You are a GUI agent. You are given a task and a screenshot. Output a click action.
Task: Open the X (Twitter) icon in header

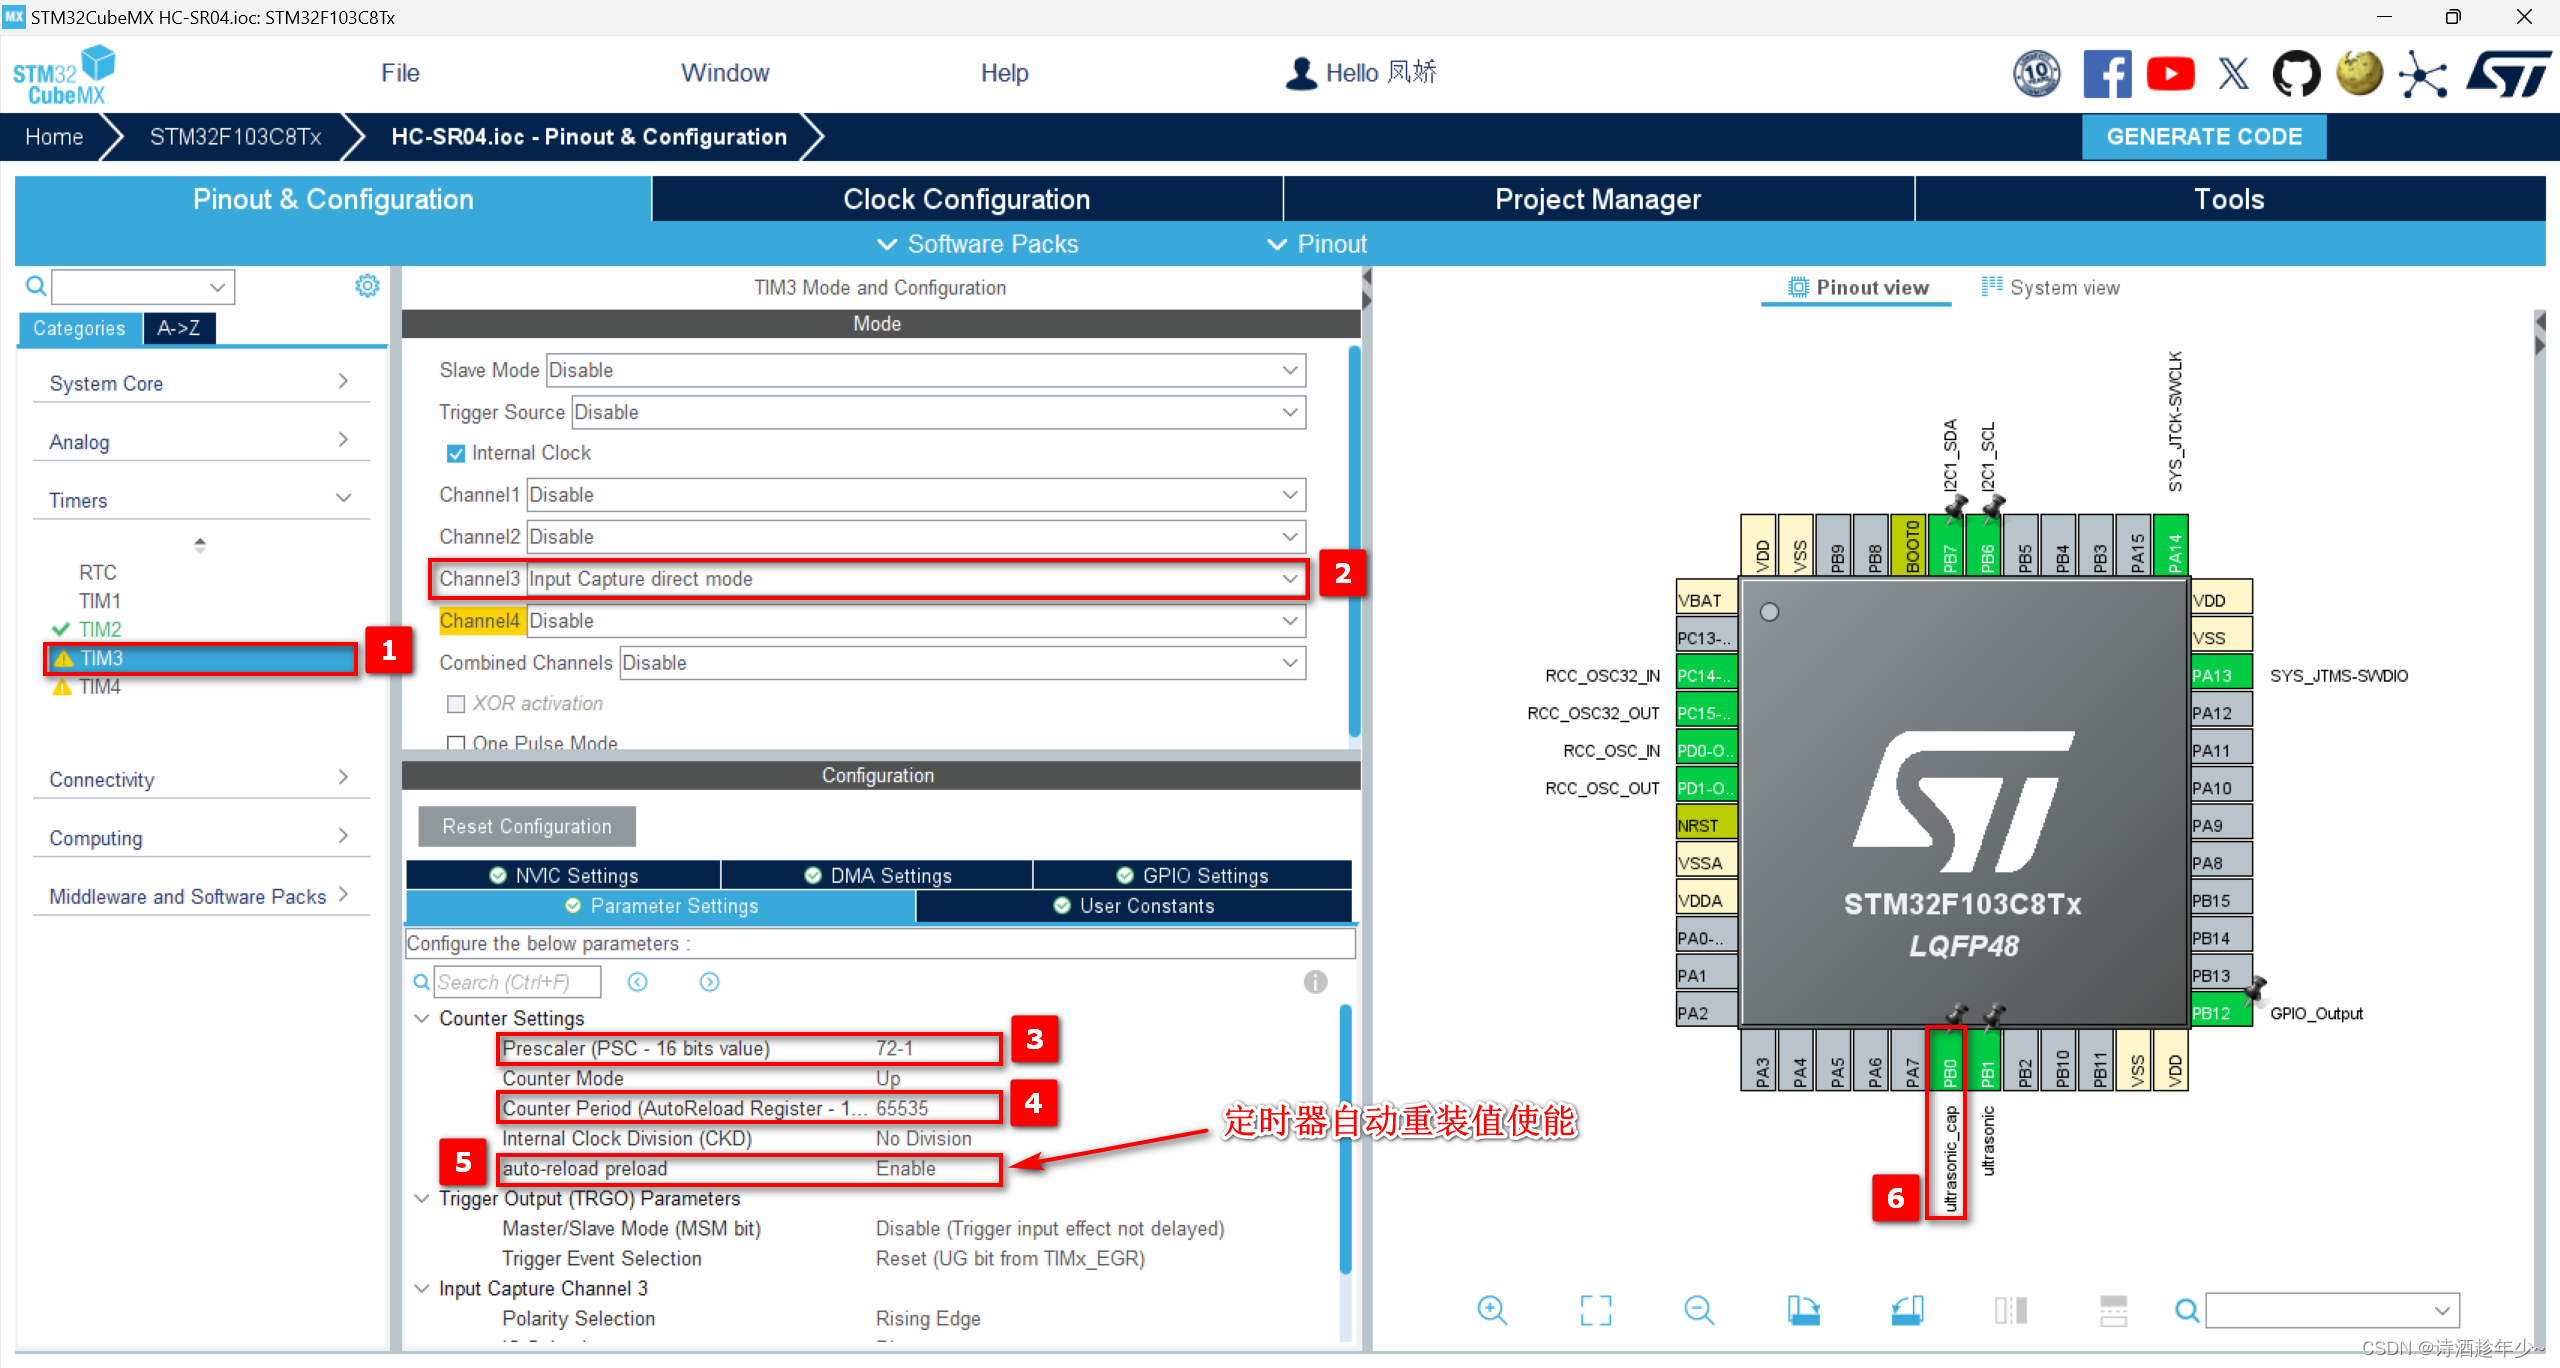(2233, 74)
